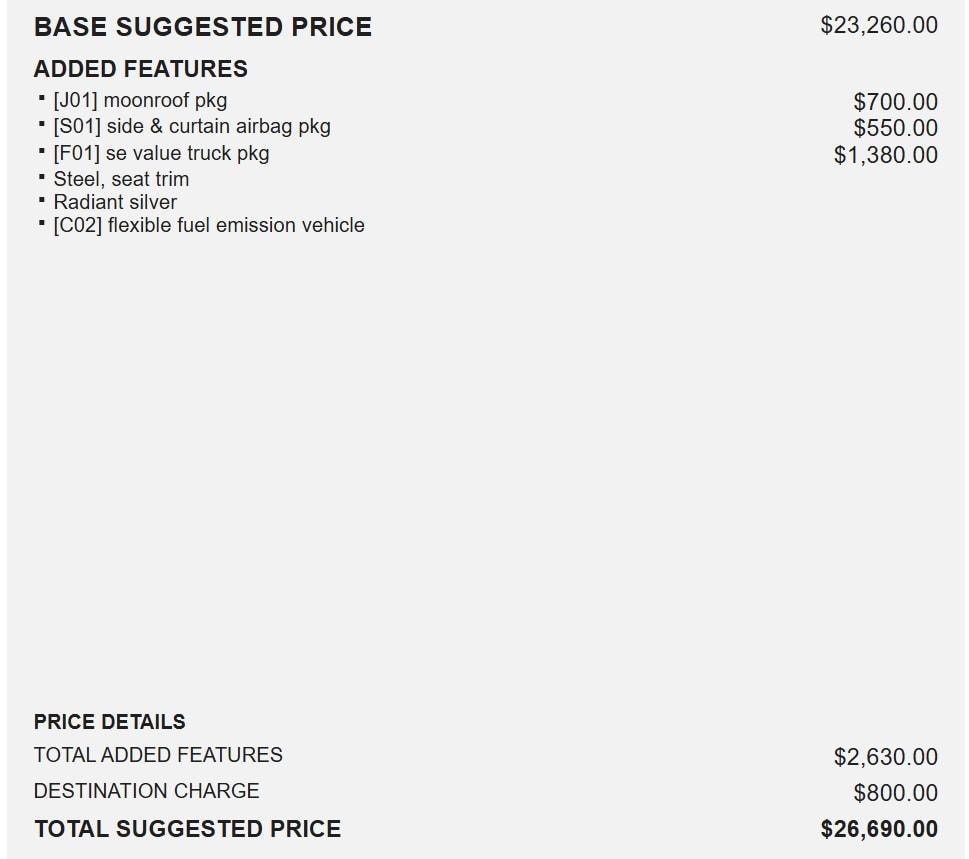Click the $1,380.00 truck package price

(x=886, y=155)
